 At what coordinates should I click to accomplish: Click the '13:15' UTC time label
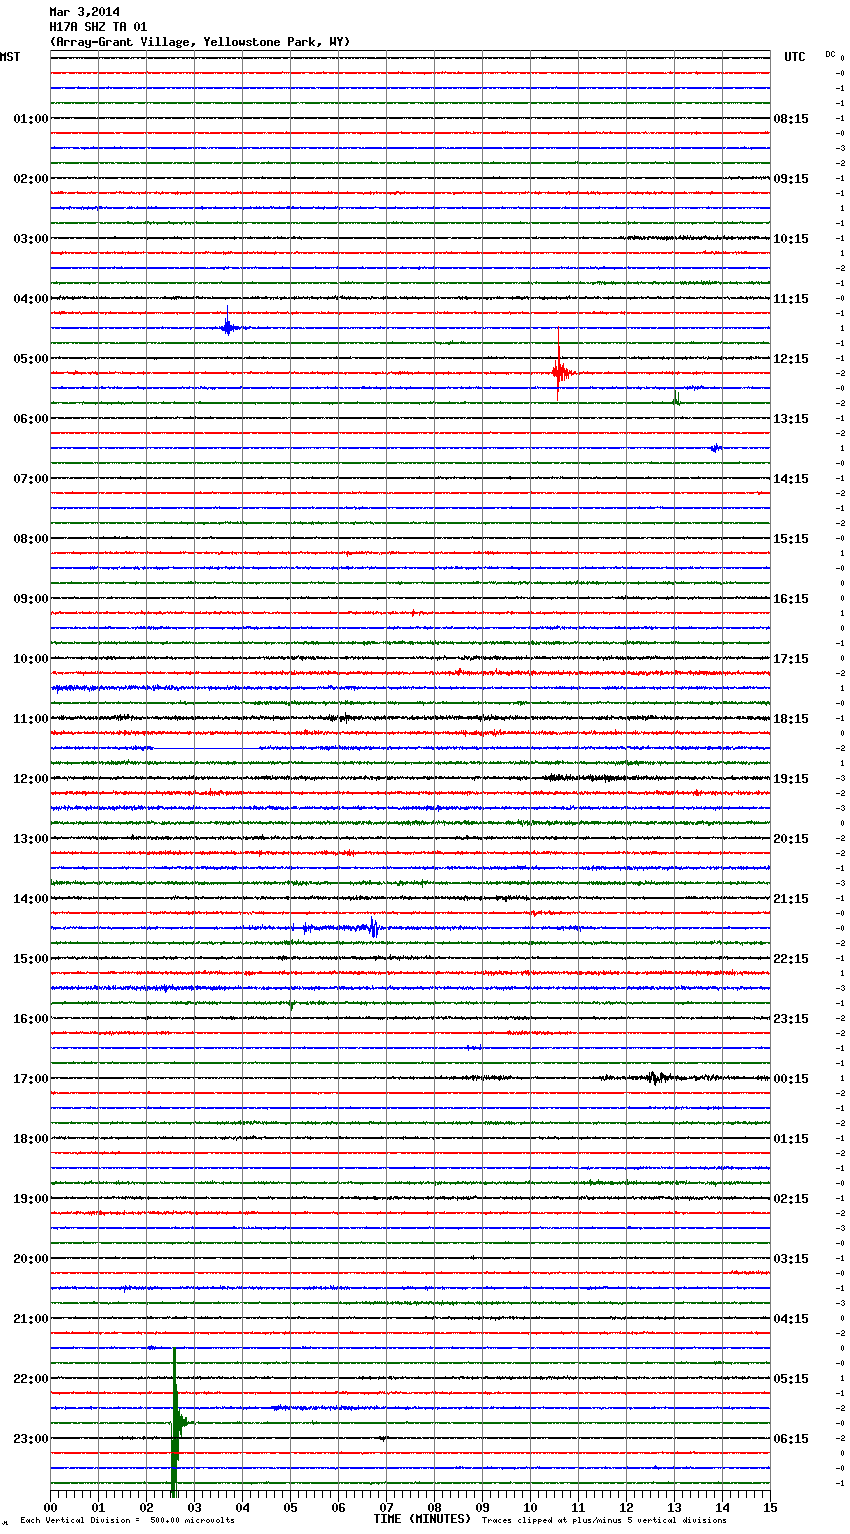point(791,419)
